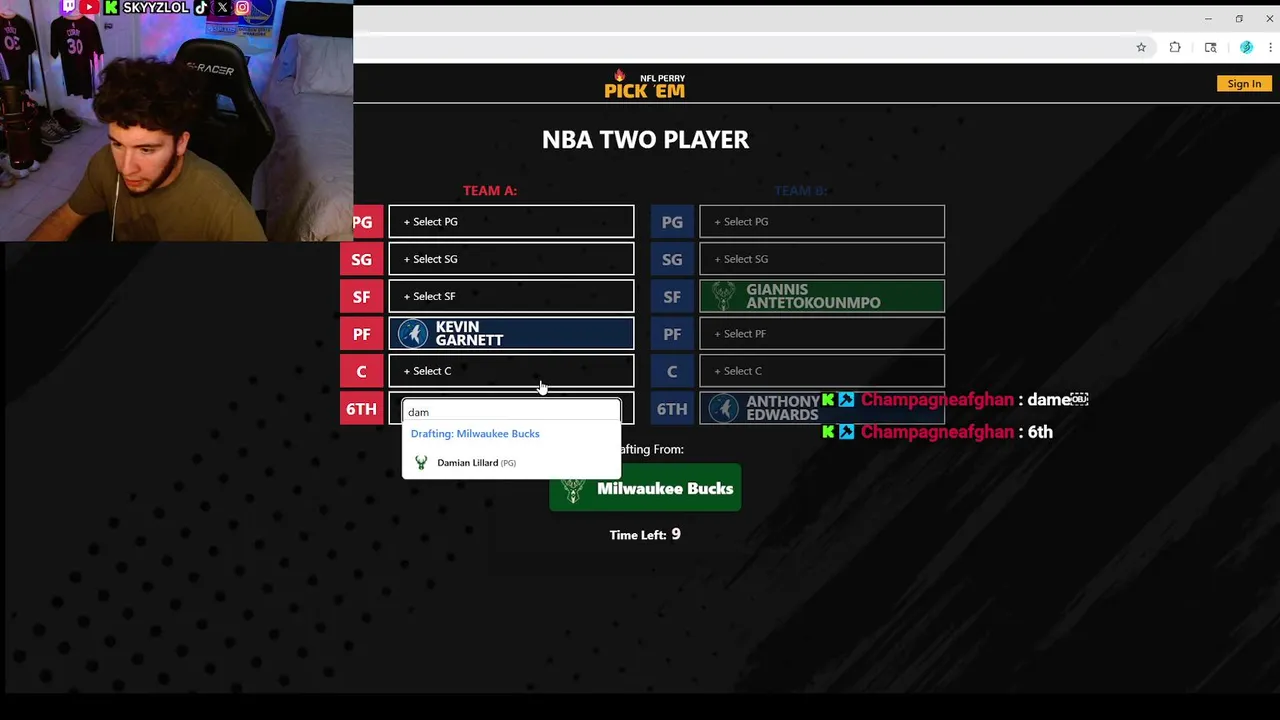The height and width of the screenshot is (720, 1280).
Task: Click the X icon in stream overlay
Action: coord(222,7)
